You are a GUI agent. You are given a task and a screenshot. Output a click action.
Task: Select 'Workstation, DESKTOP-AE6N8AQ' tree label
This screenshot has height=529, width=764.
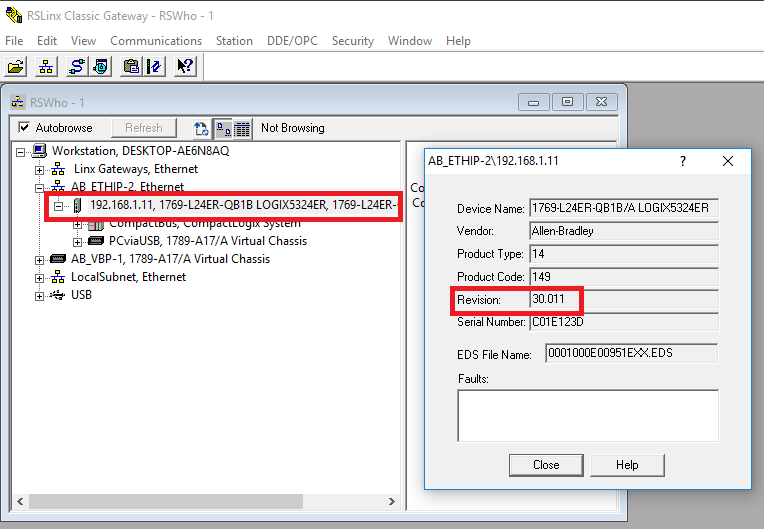tap(141, 151)
